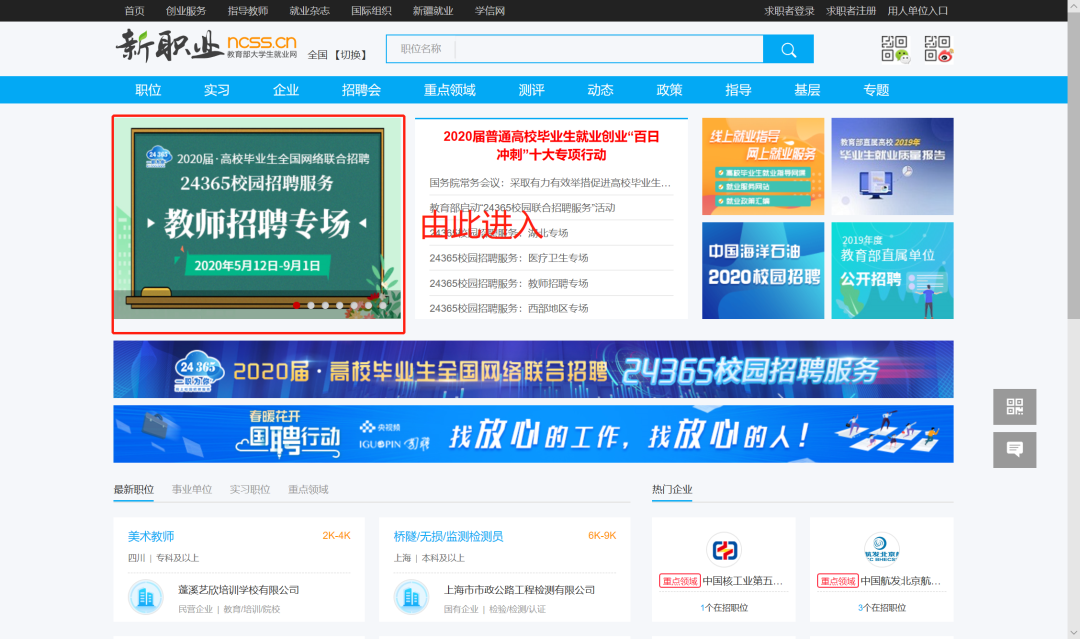Open the 国务院常务会议 news item
This screenshot has height=639, width=1080.
point(550,182)
